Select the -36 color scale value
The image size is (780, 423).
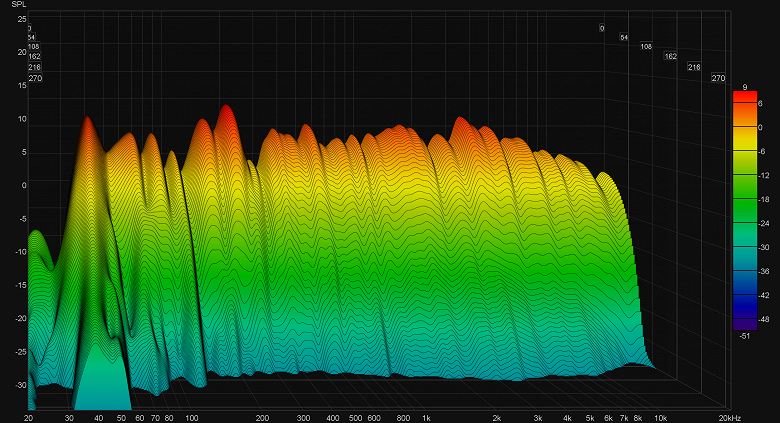(x=764, y=271)
